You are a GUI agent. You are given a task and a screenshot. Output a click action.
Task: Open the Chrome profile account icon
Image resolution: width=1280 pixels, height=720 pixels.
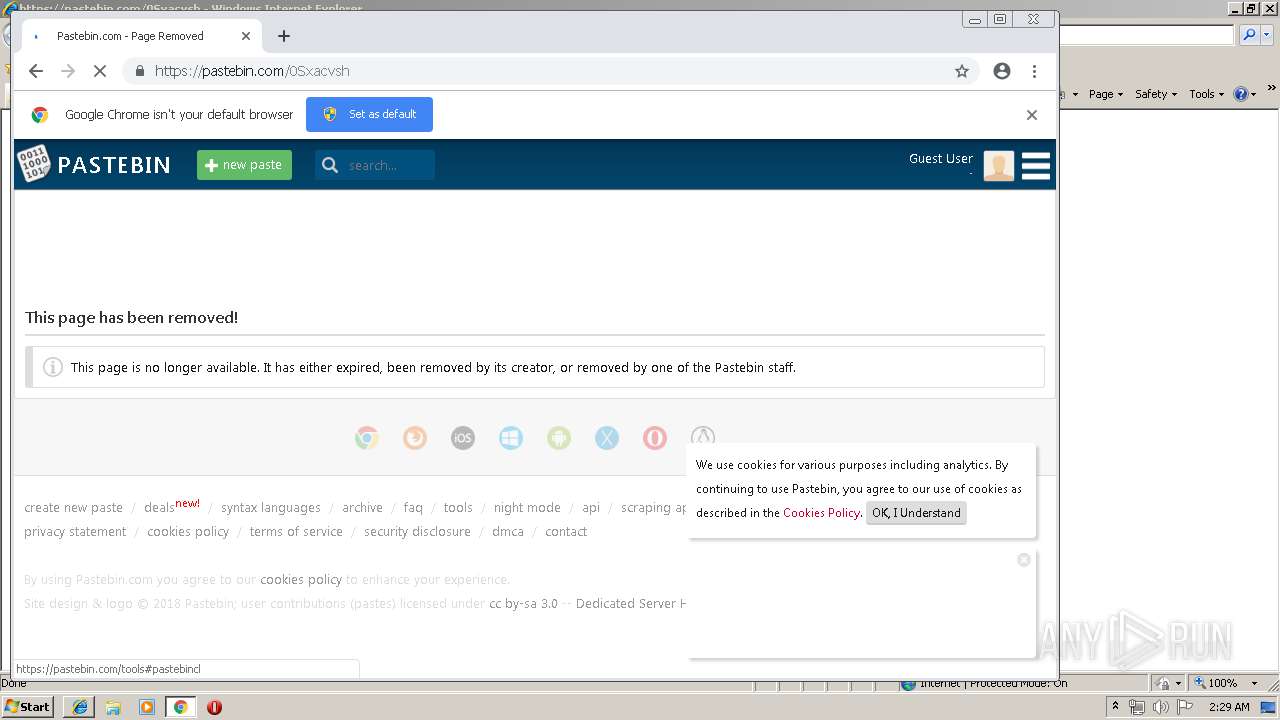tap(1001, 71)
